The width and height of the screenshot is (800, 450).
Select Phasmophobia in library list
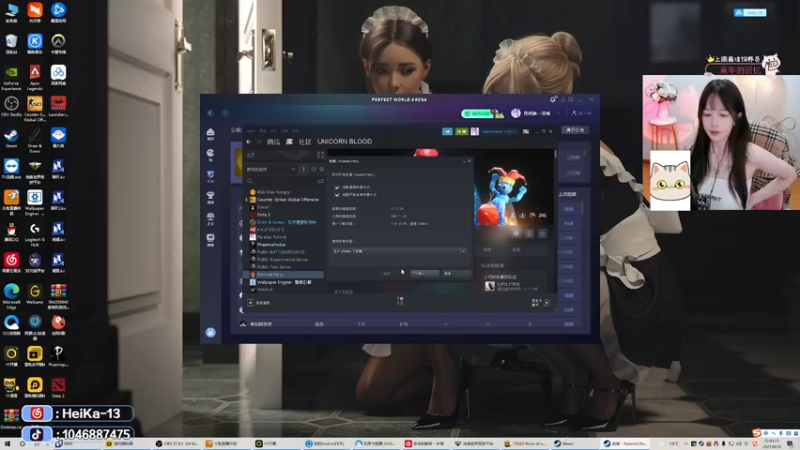pyautogui.click(x=271, y=244)
